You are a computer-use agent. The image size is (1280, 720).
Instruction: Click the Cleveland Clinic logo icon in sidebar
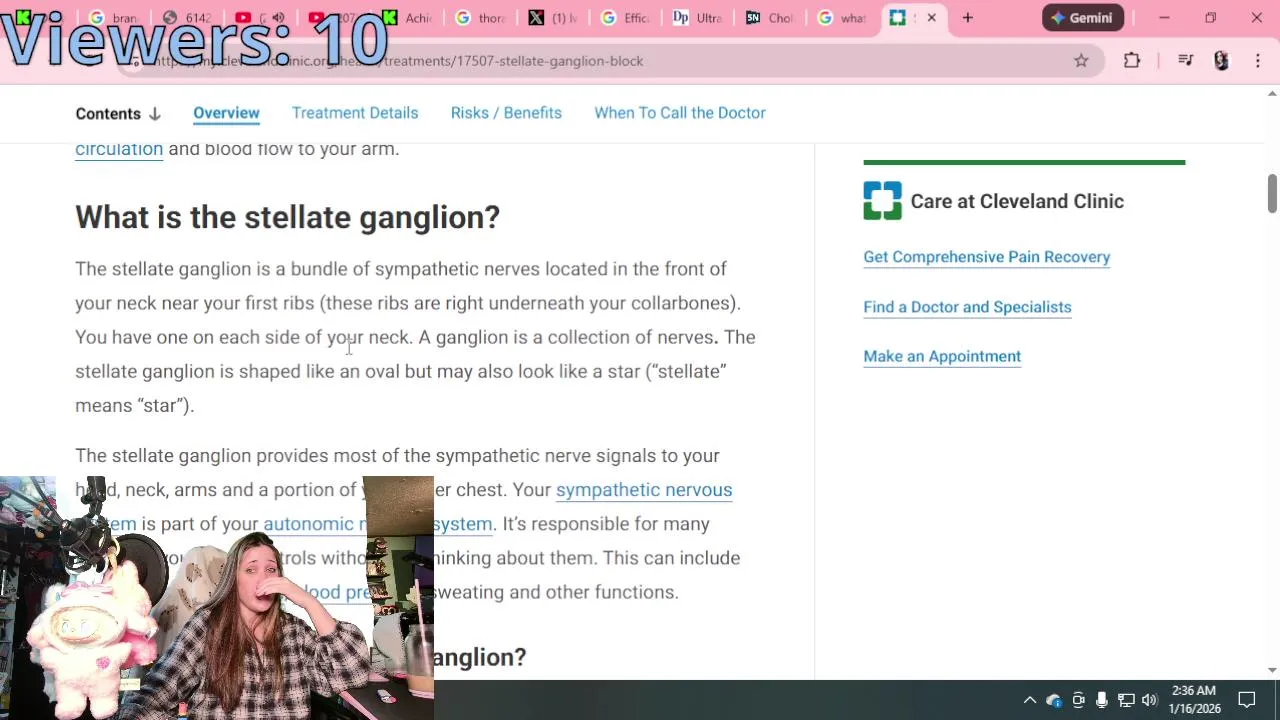(x=882, y=201)
